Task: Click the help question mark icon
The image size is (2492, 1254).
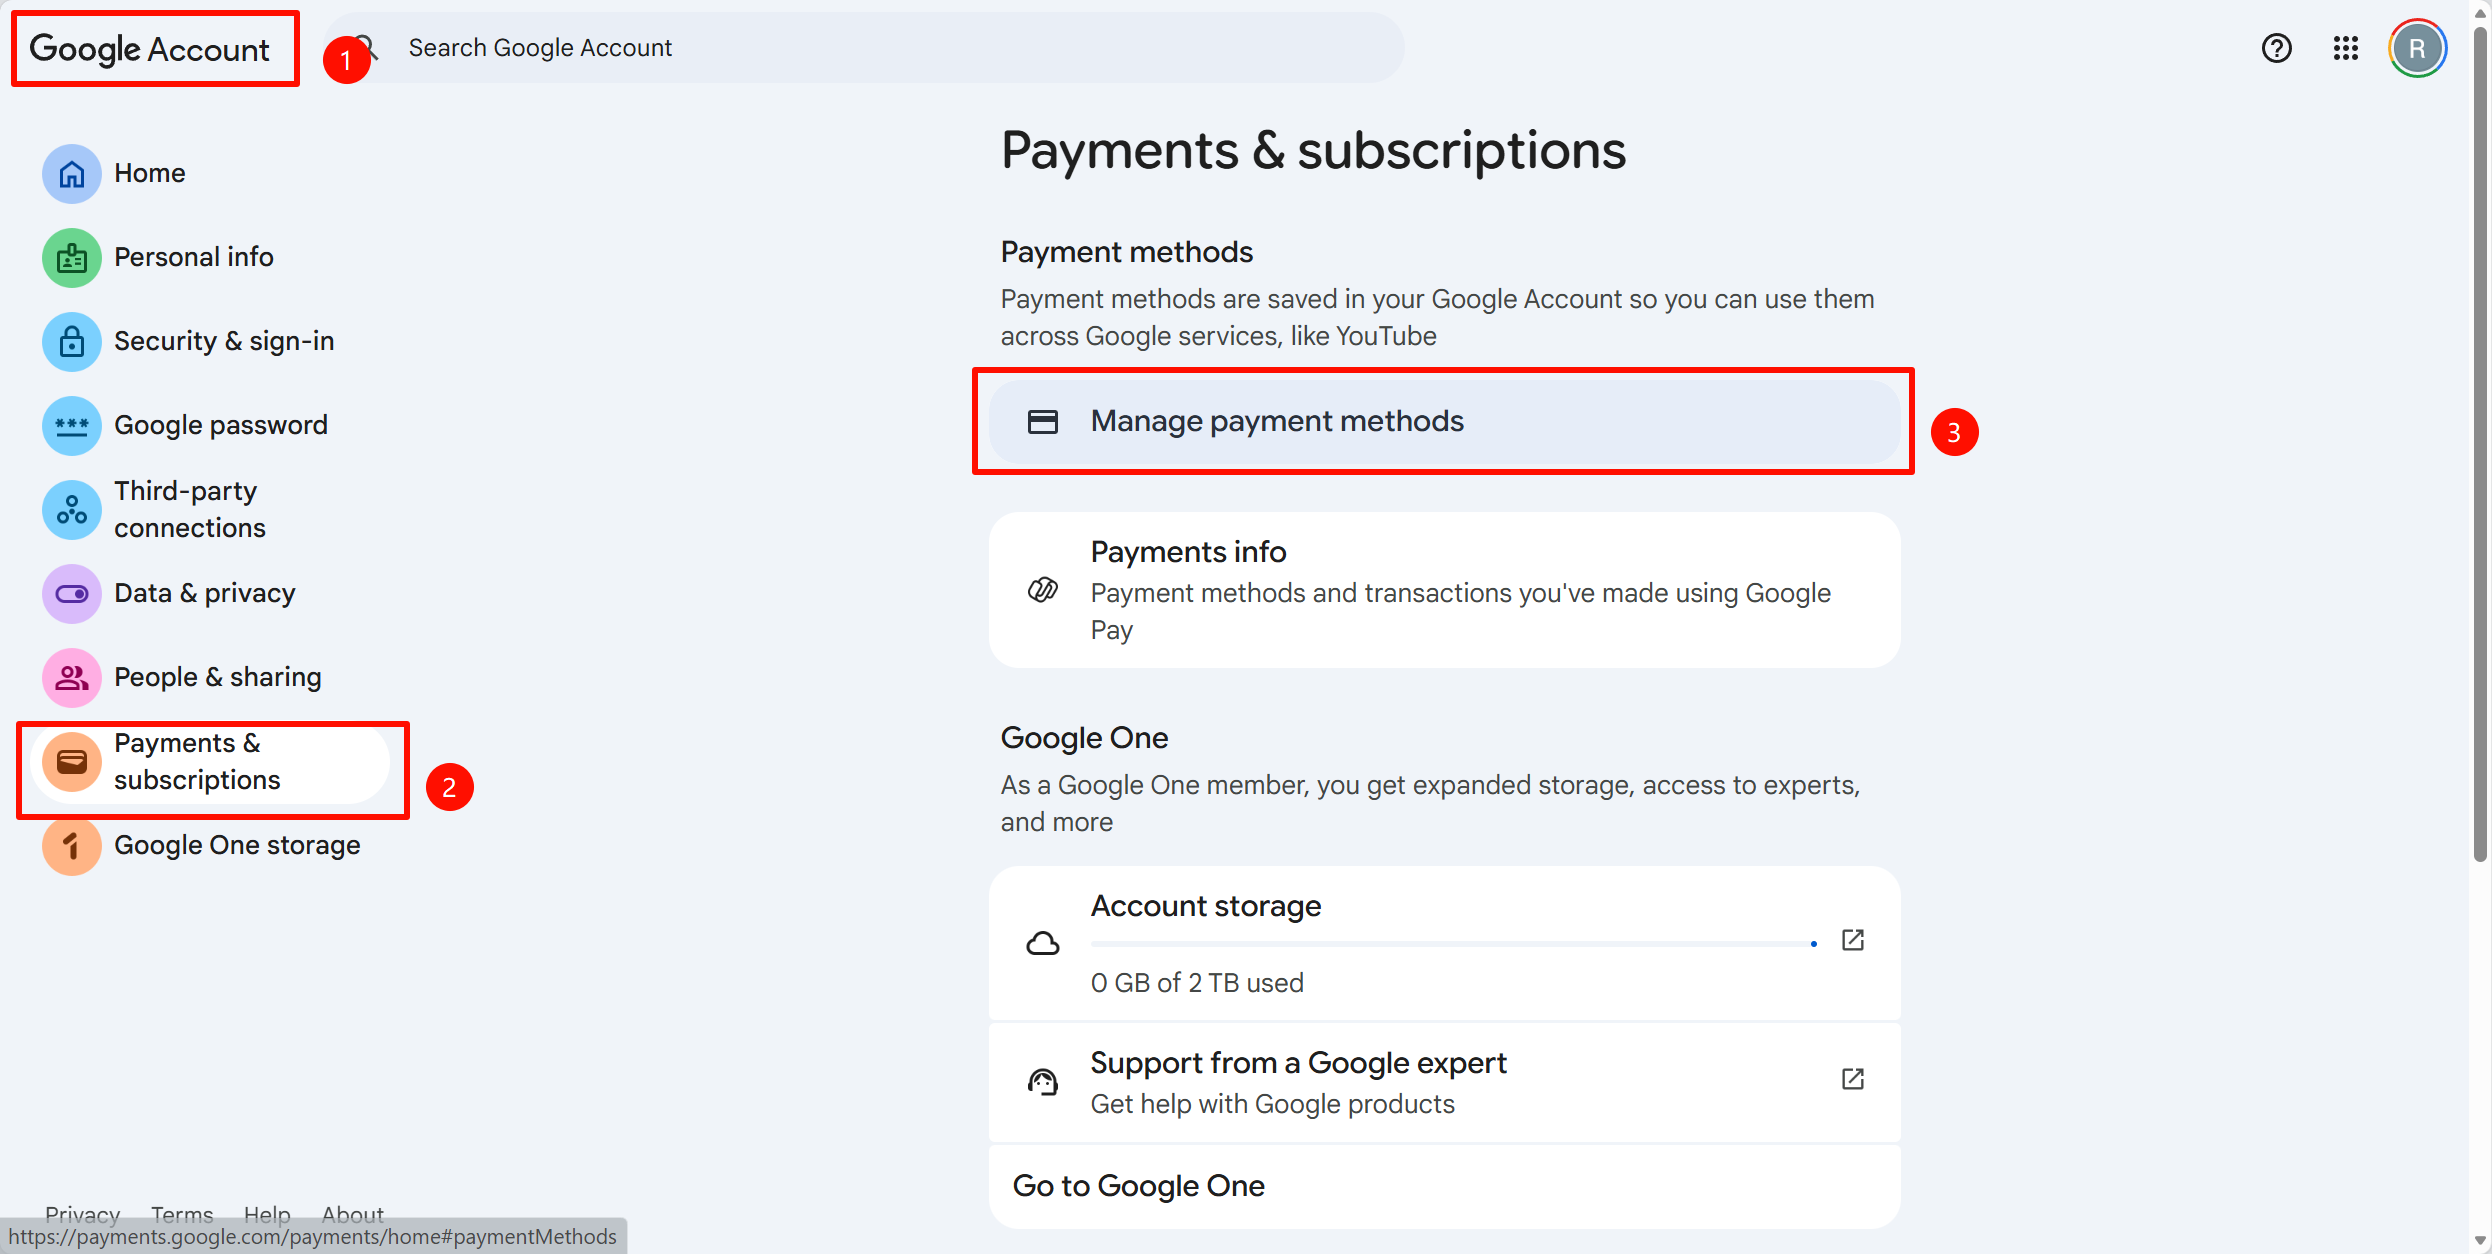Action: (2276, 48)
